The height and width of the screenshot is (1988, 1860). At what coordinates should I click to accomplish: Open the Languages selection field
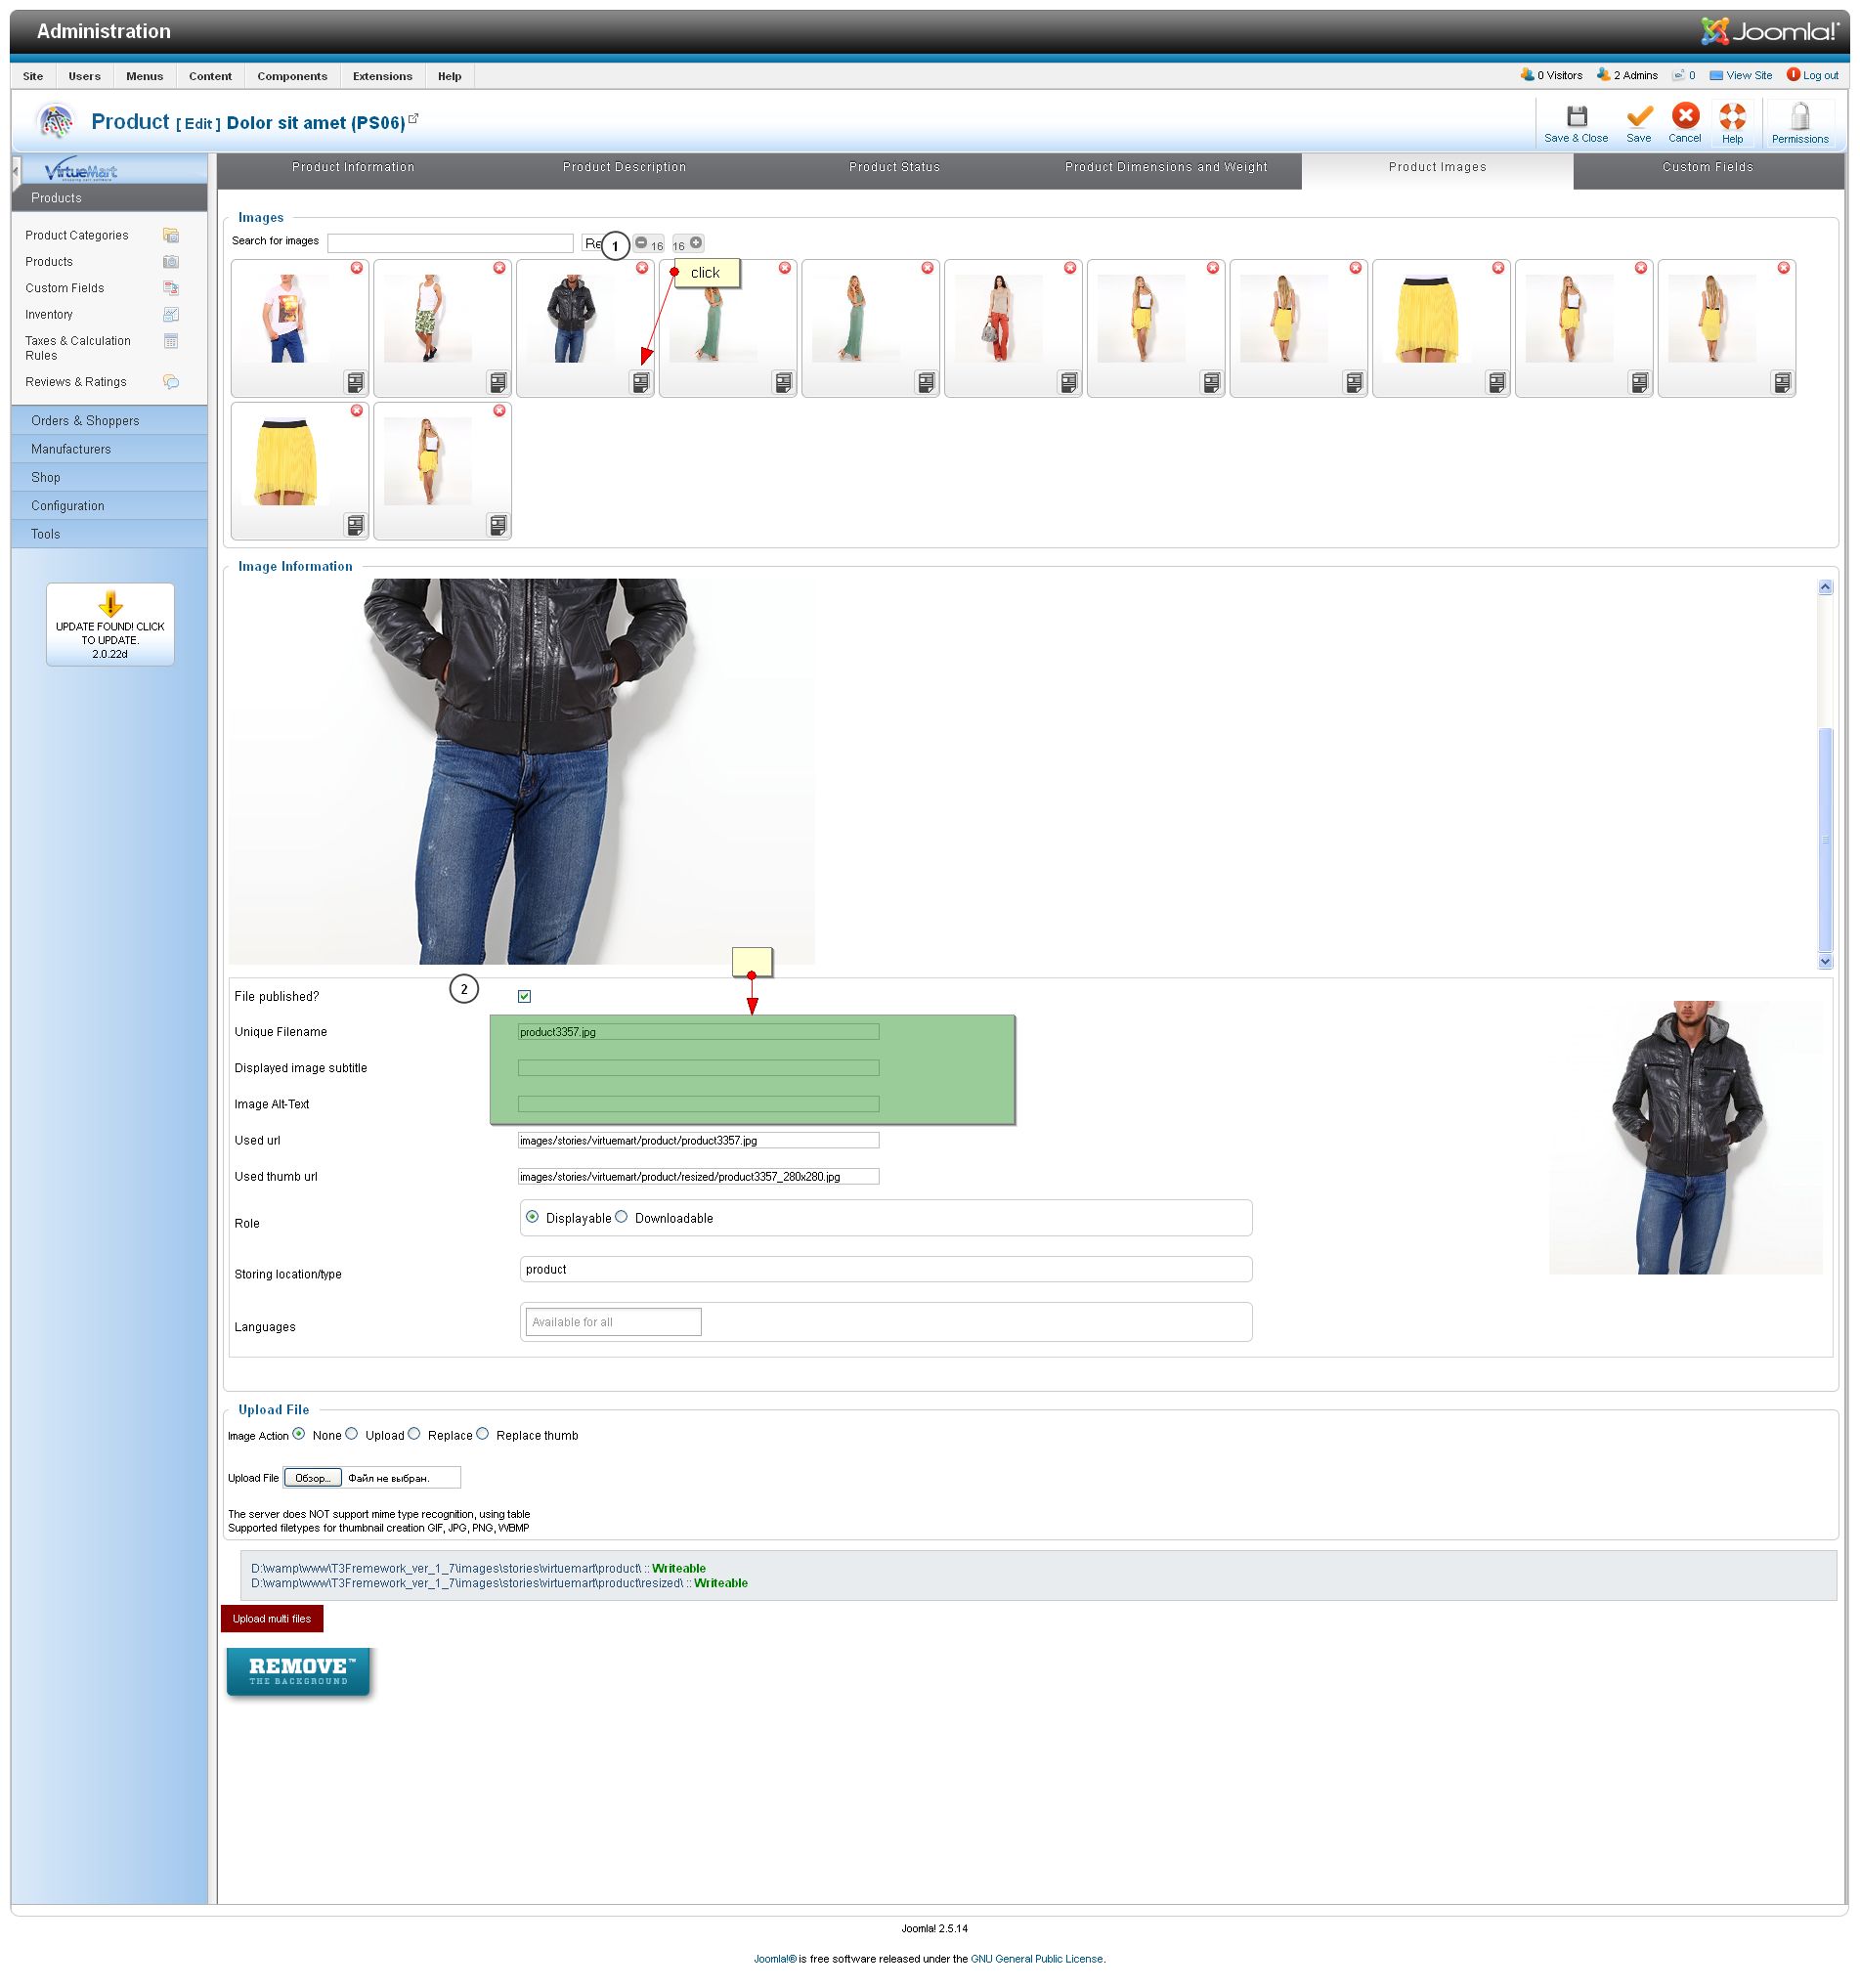click(613, 1322)
